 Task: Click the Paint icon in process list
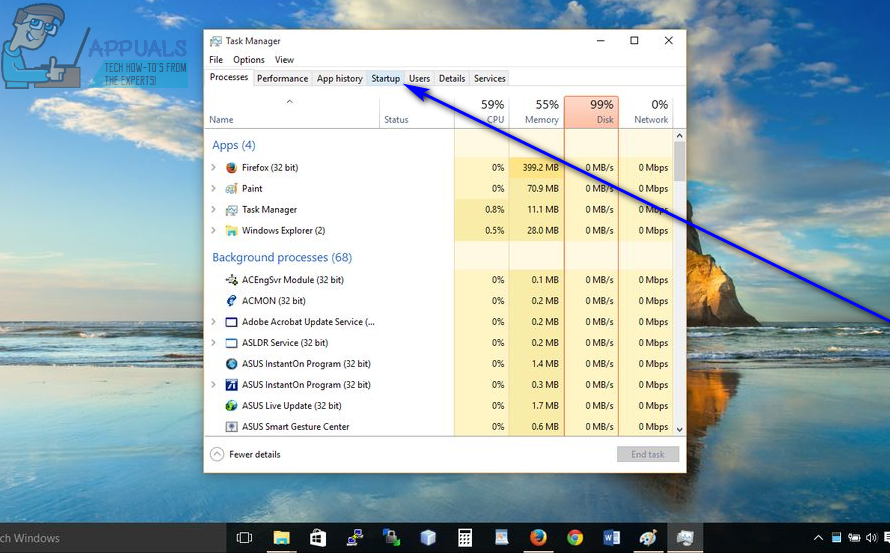pos(231,188)
